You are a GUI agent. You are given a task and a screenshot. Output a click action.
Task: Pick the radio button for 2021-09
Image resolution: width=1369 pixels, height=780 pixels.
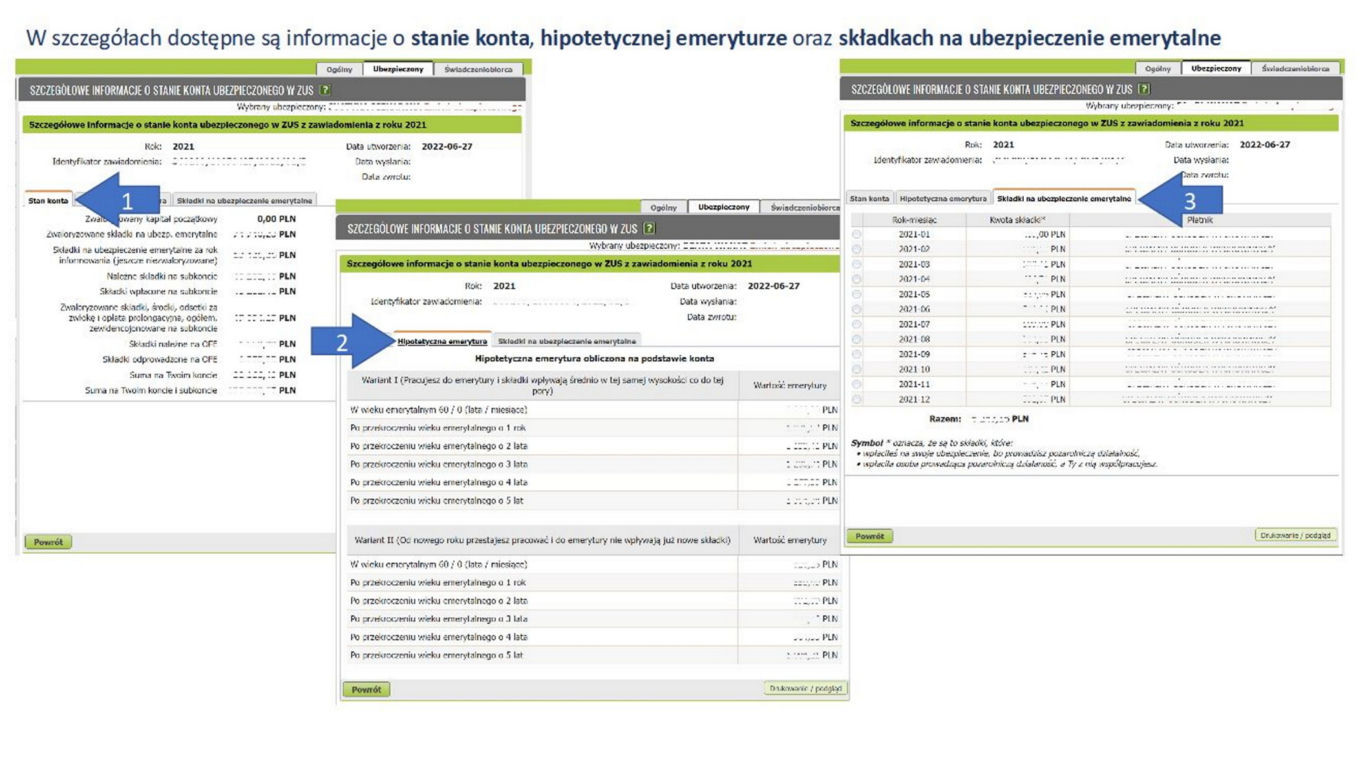click(x=856, y=354)
